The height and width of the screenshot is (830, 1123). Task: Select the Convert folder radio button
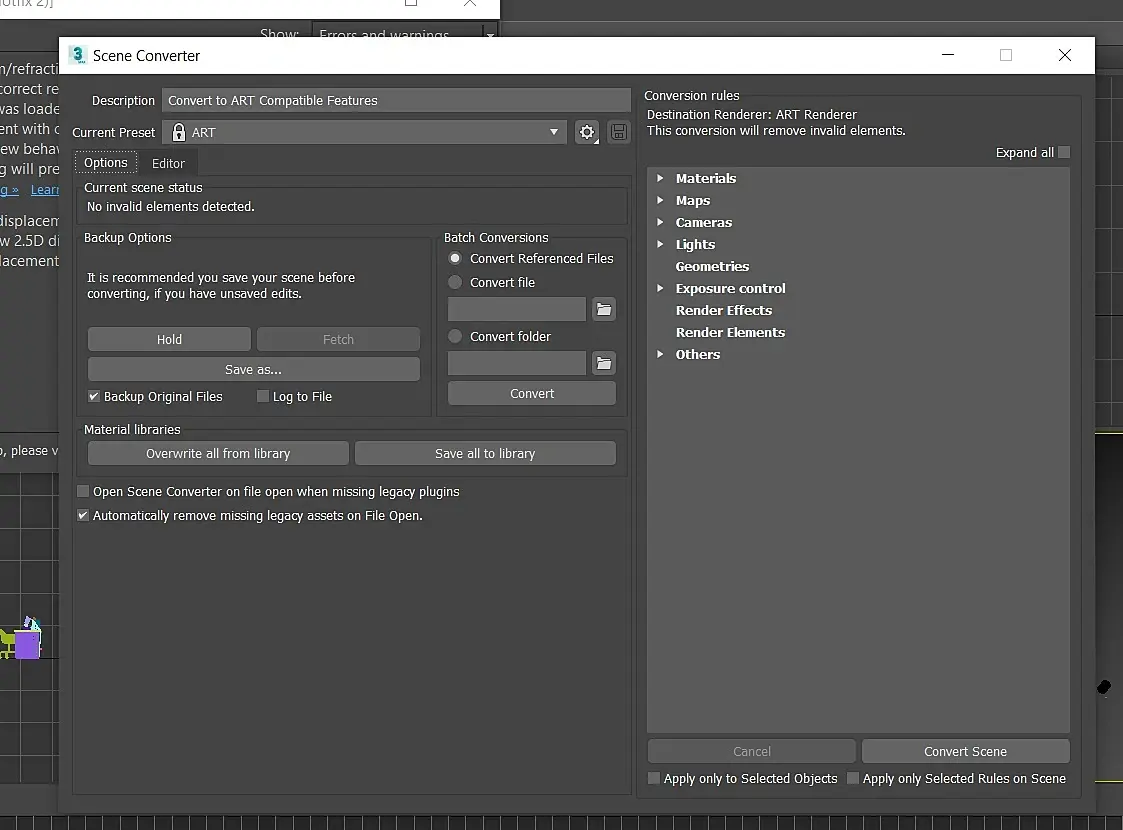(455, 336)
